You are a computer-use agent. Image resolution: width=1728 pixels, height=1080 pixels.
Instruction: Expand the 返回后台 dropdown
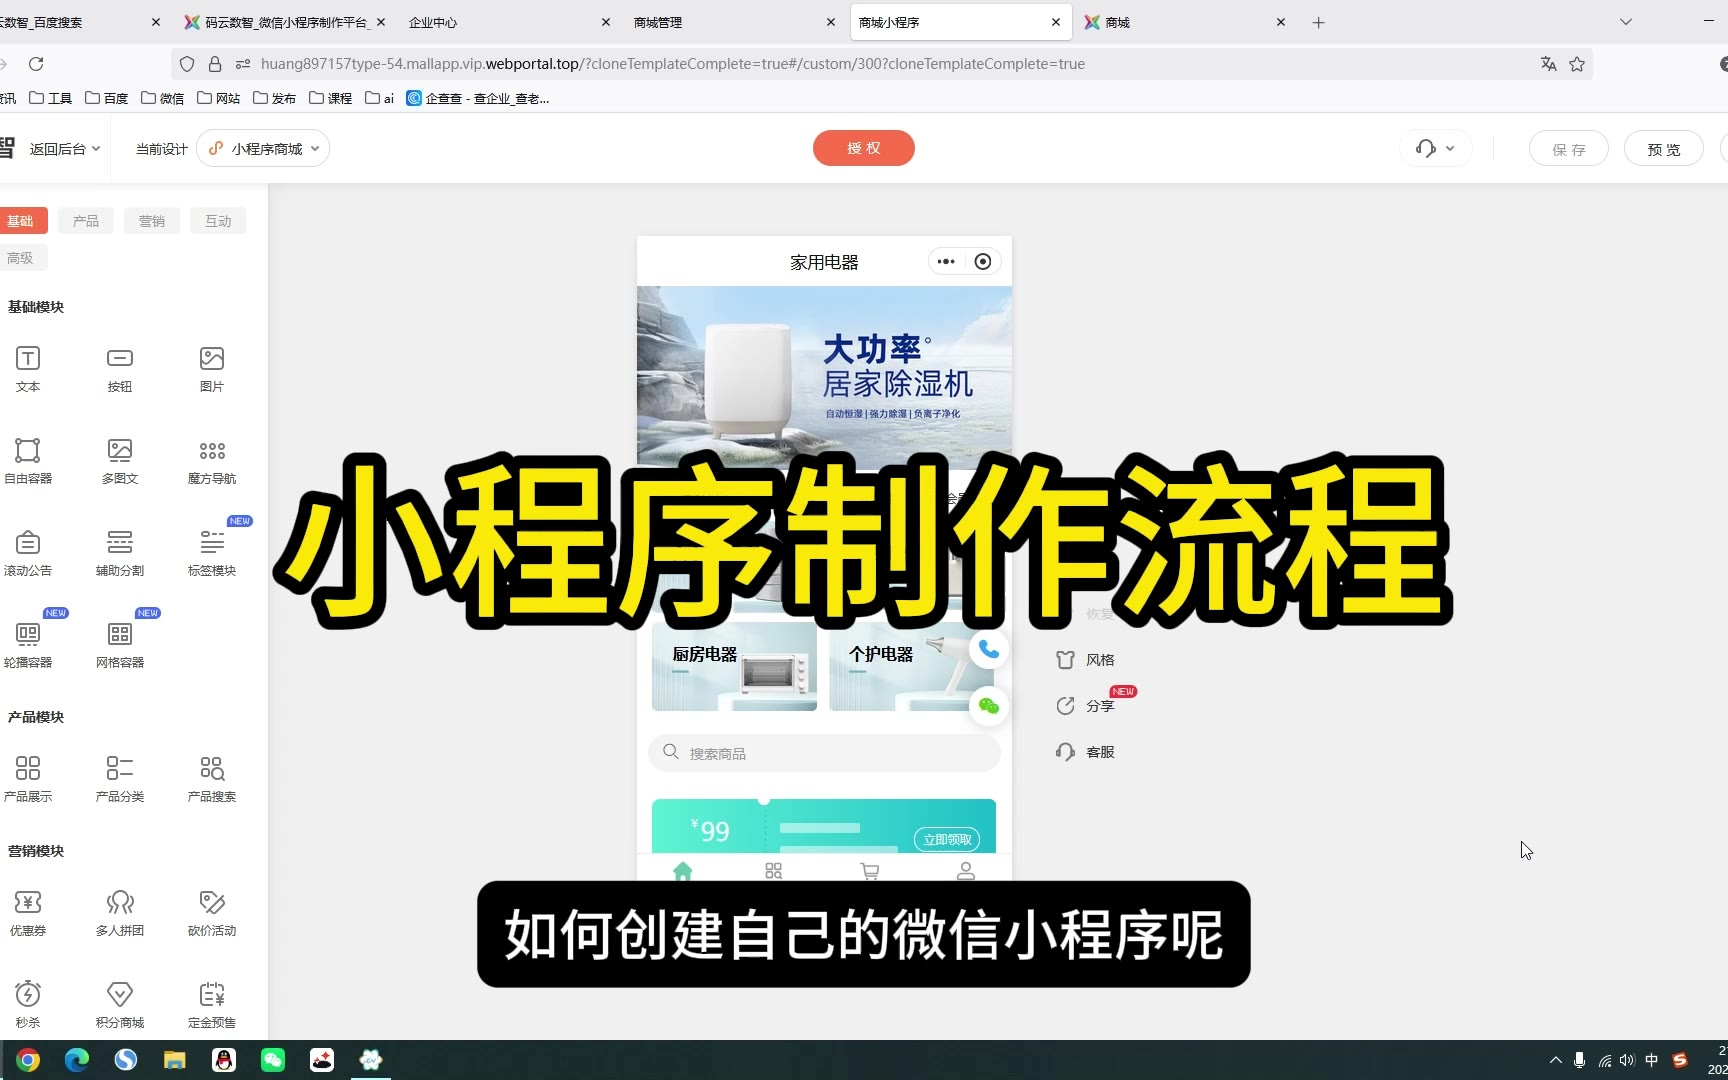pos(65,149)
